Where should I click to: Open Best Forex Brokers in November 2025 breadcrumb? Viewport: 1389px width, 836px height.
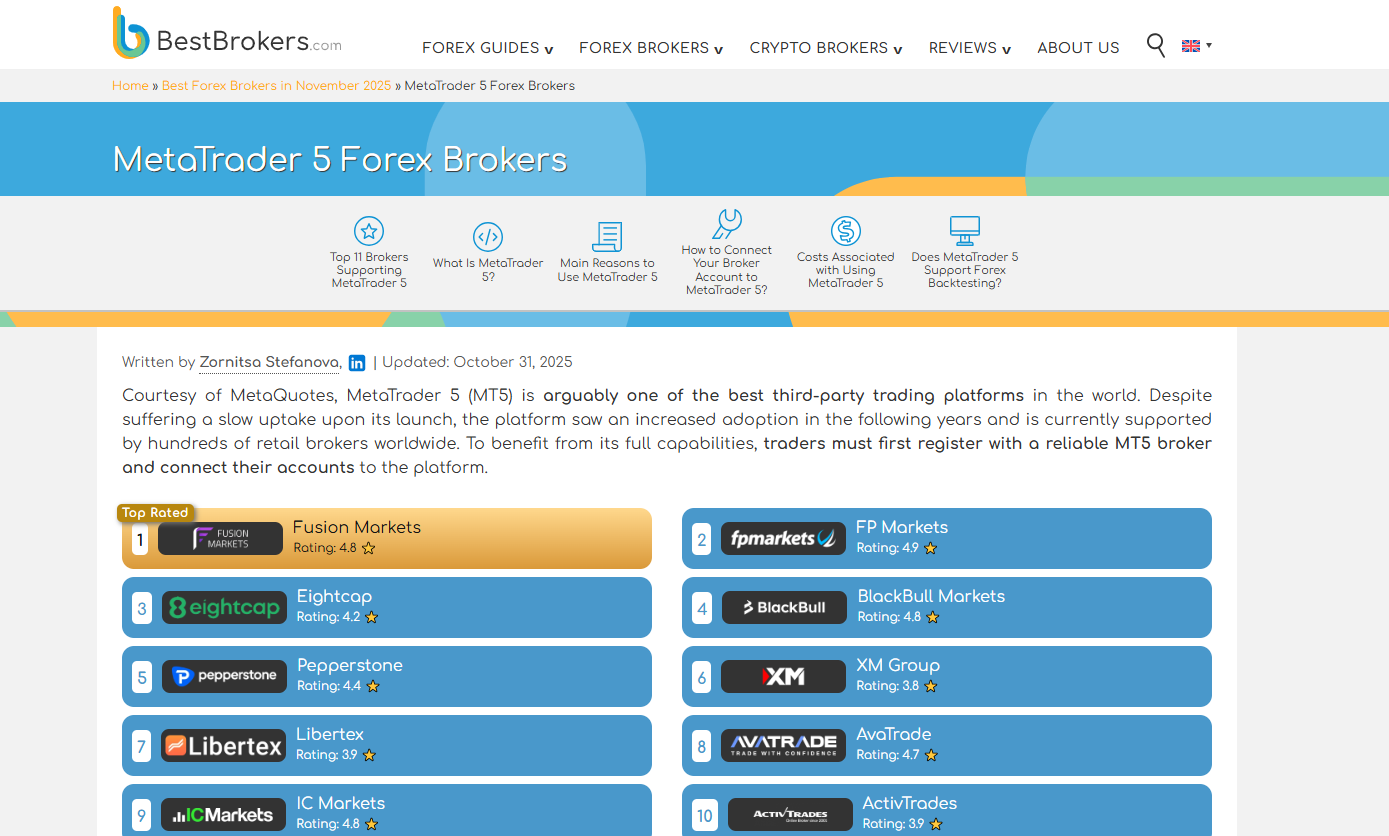[x=276, y=86]
